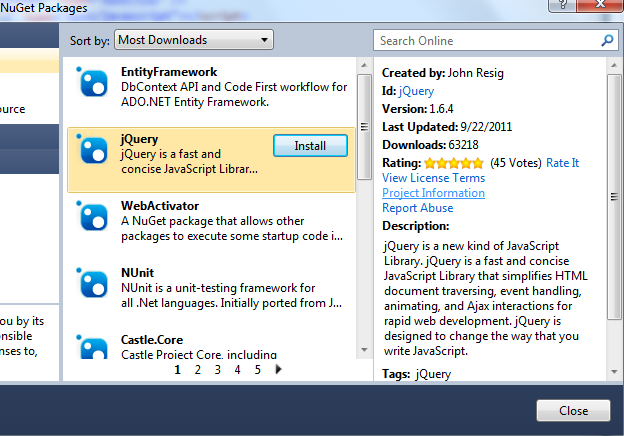624x436 pixels.
Task: Click the EntityFramework package icon
Action: (92, 82)
